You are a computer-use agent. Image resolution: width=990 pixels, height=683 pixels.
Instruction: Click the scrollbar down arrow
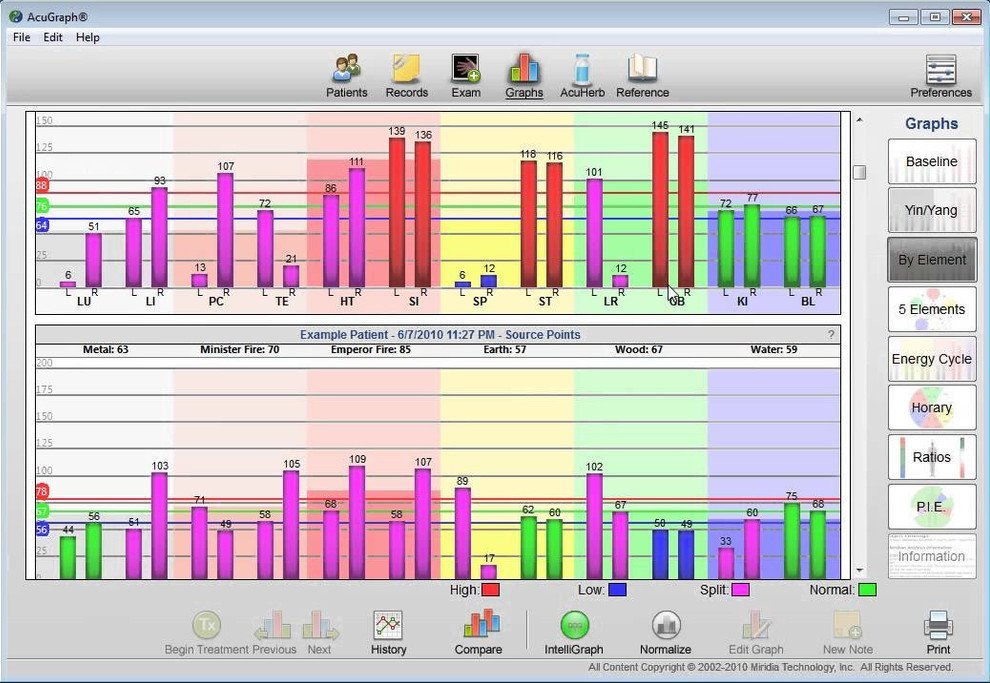(x=859, y=571)
